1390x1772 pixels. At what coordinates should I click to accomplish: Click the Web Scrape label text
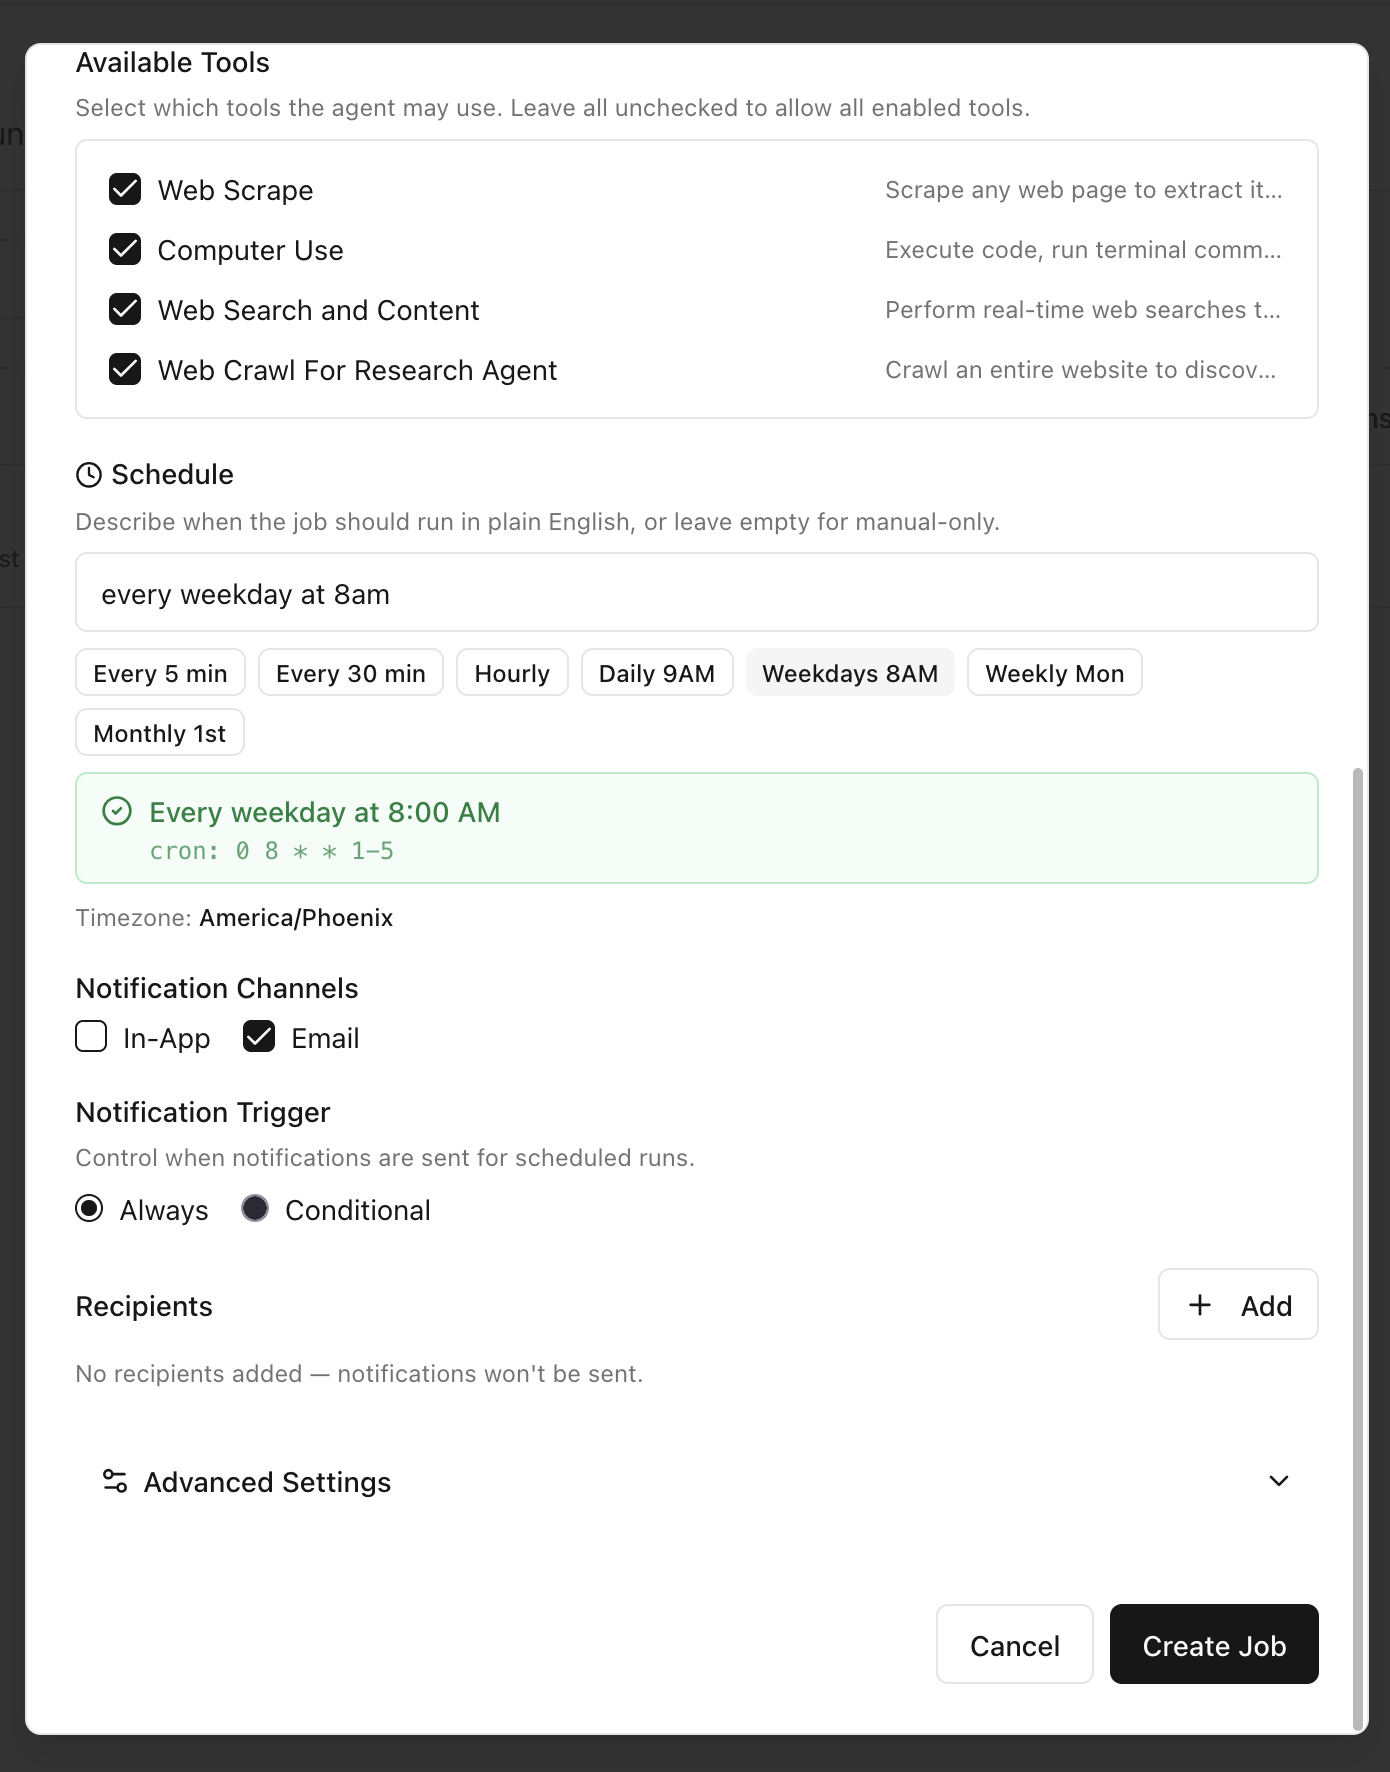236,190
